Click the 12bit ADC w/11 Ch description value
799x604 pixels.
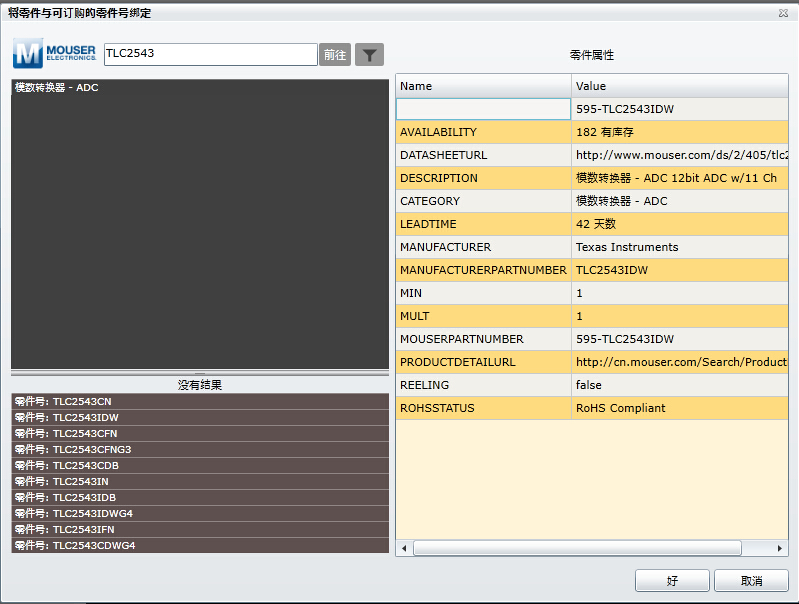680,178
